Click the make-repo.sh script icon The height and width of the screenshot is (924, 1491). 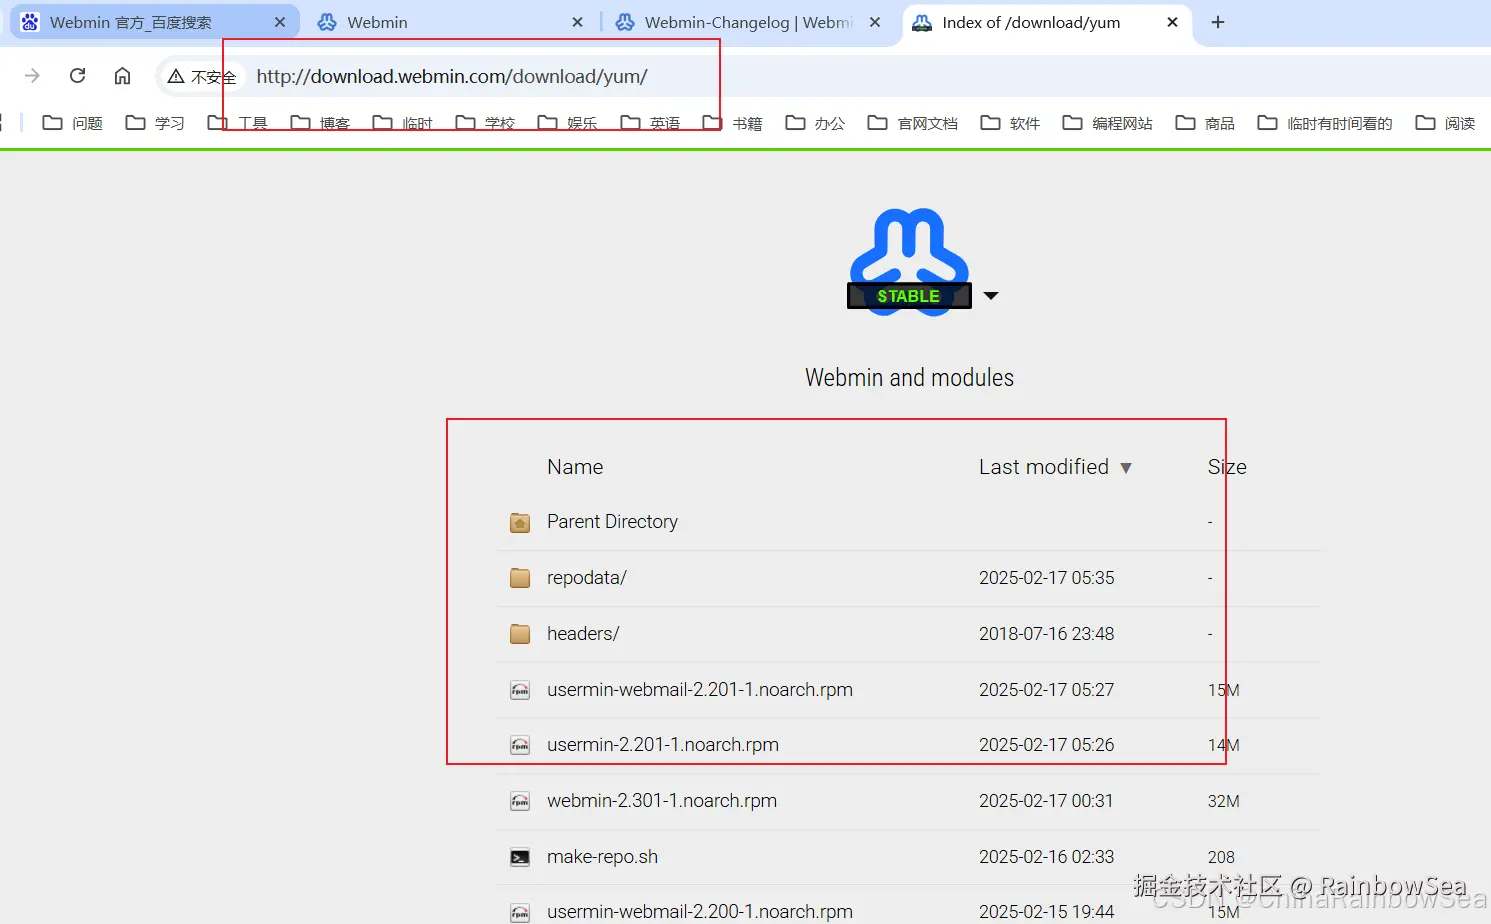pos(520,857)
